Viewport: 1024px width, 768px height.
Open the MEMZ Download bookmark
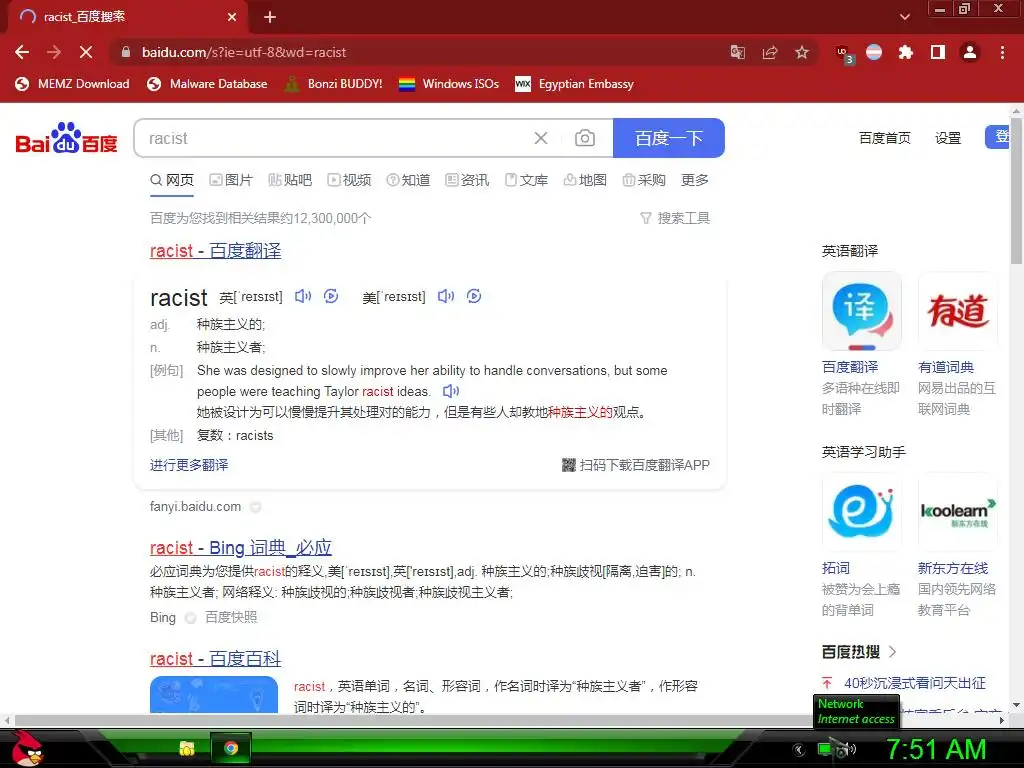tap(72, 84)
